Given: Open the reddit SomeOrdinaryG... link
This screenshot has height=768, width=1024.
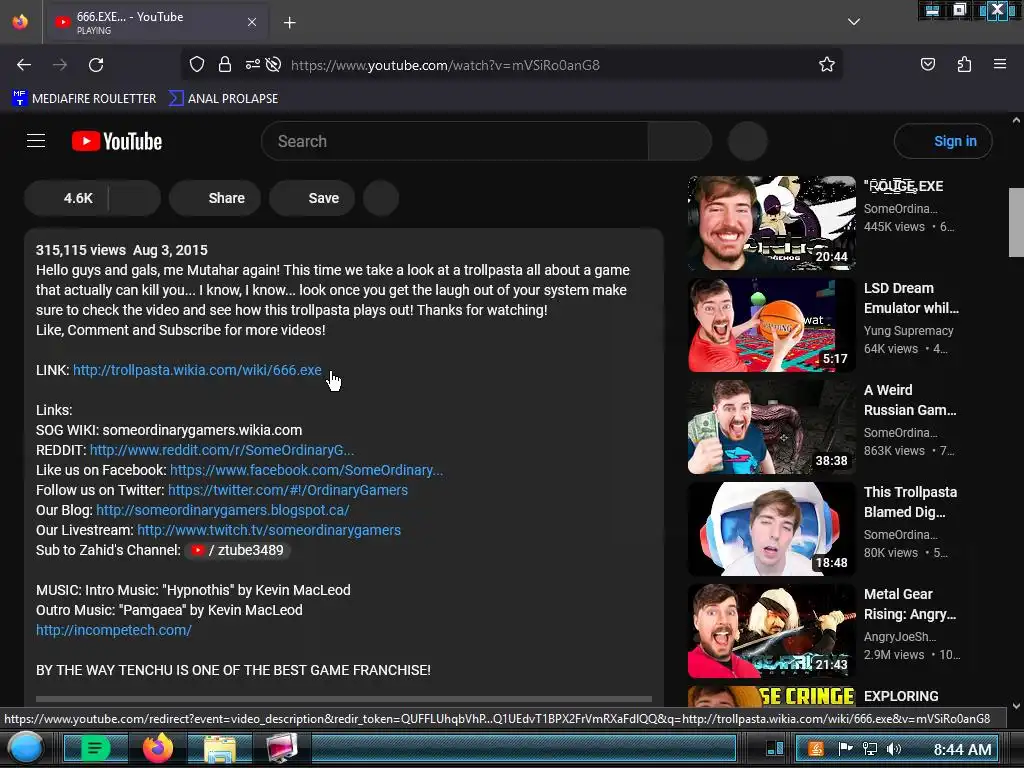Looking at the screenshot, I should point(222,450).
